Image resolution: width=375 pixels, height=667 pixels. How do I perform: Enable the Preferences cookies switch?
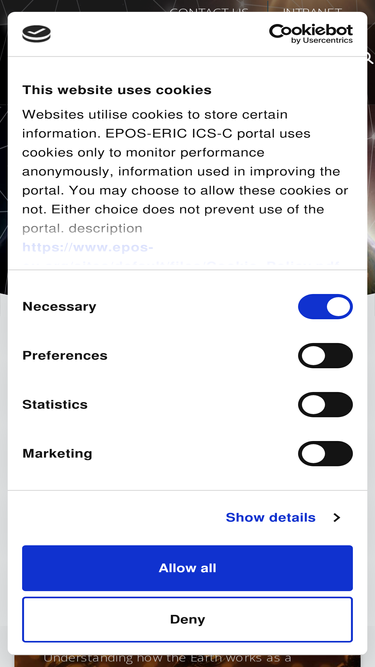click(x=325, y=356)
